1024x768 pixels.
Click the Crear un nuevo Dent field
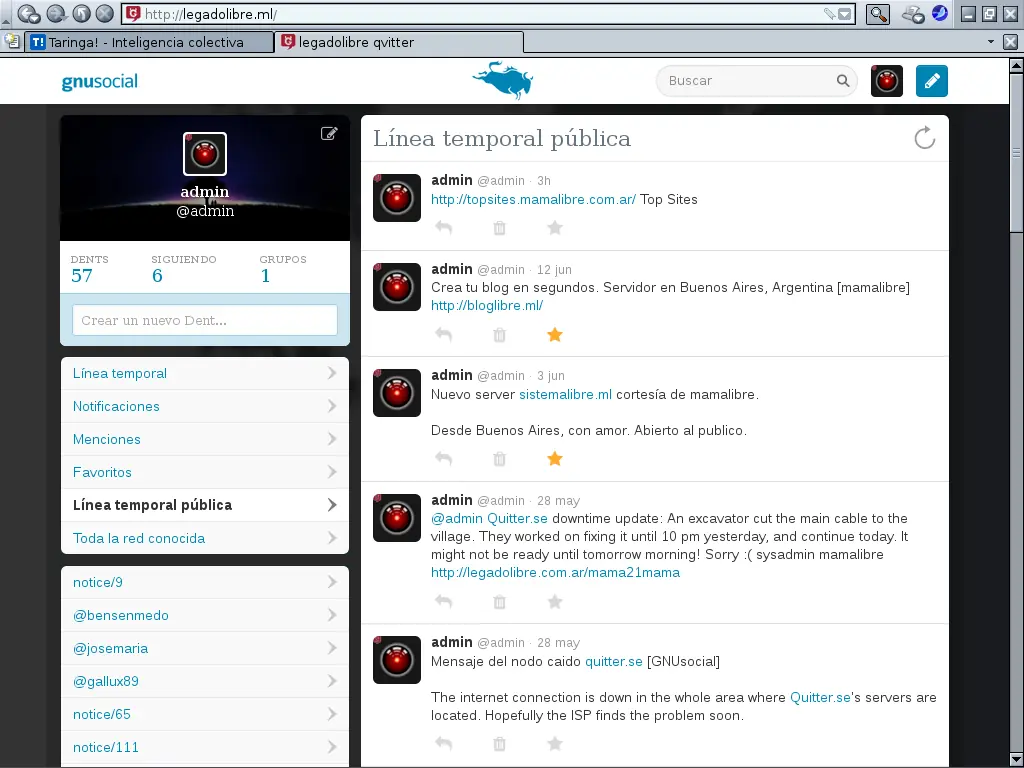tap(205, 320)
